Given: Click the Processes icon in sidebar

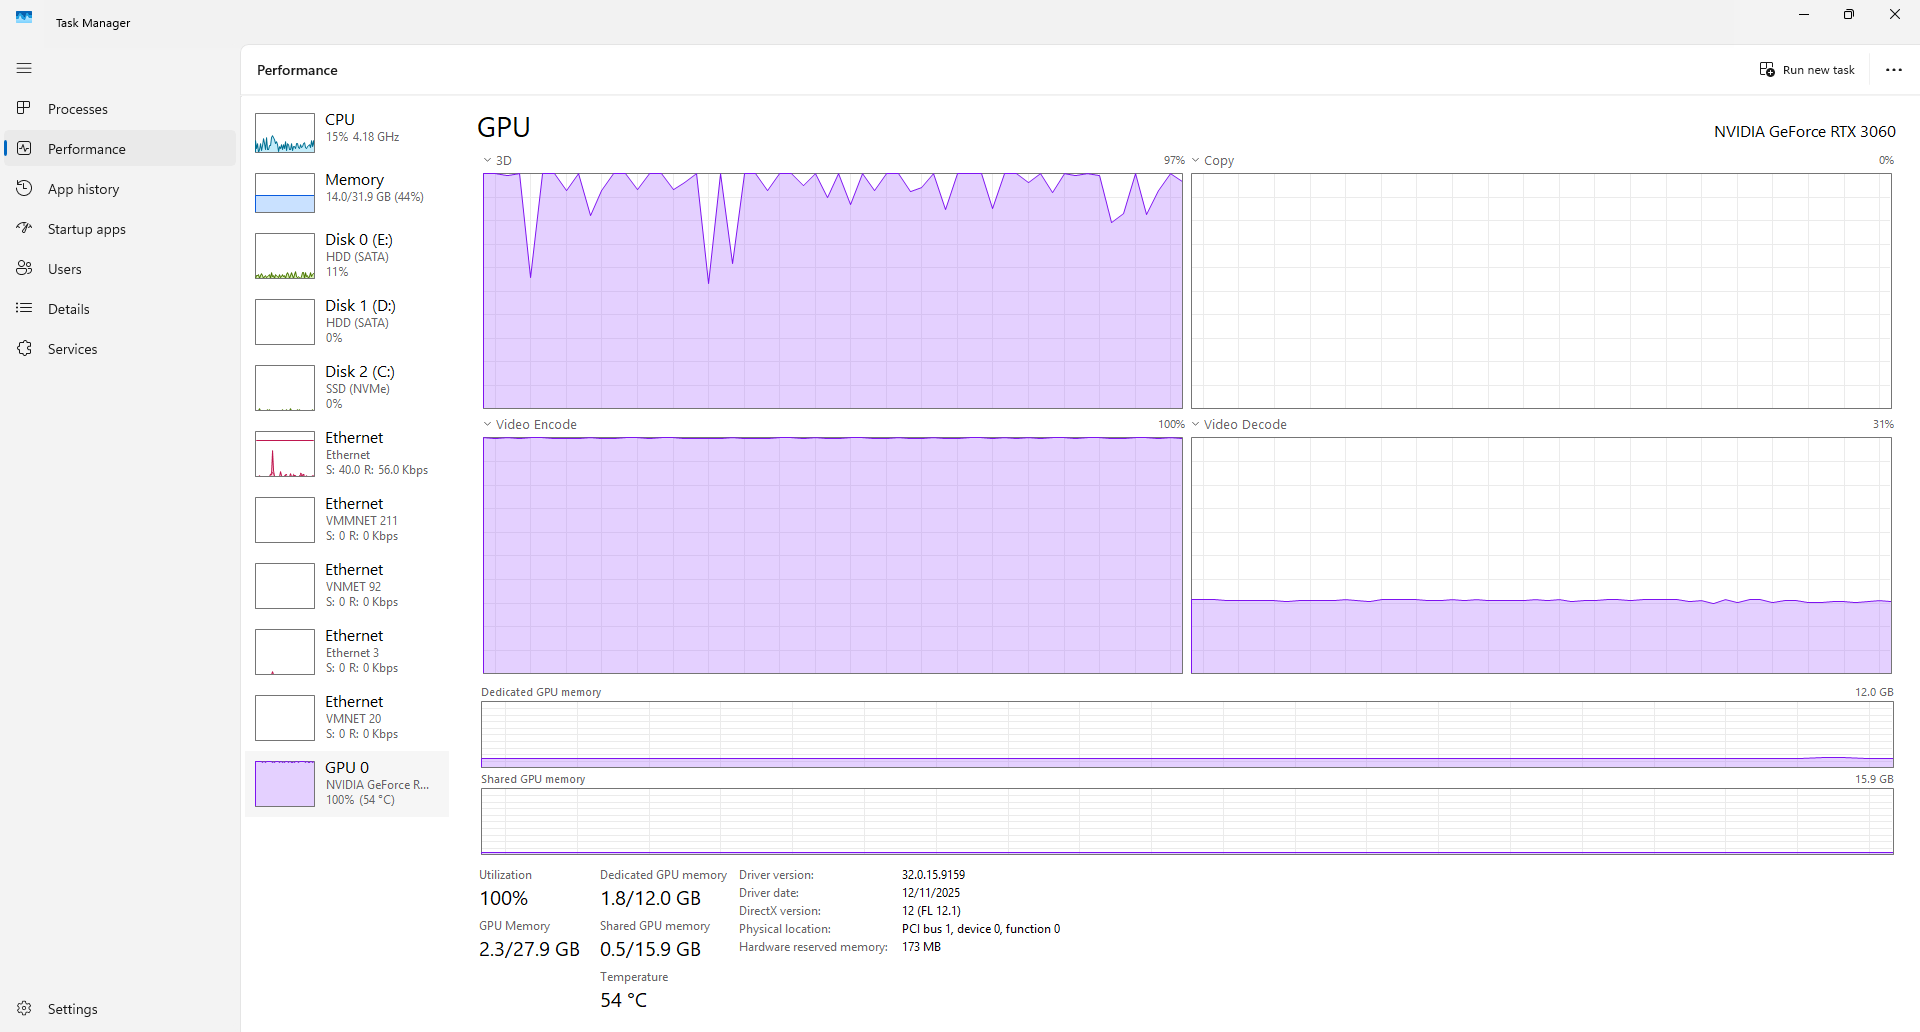Looking at the screenshot, I should (24, 108).
